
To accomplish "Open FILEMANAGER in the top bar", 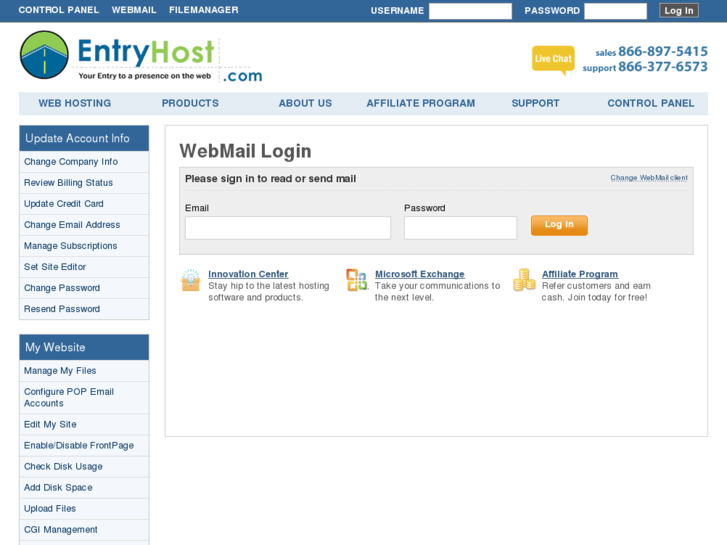I will coord(204,10).
